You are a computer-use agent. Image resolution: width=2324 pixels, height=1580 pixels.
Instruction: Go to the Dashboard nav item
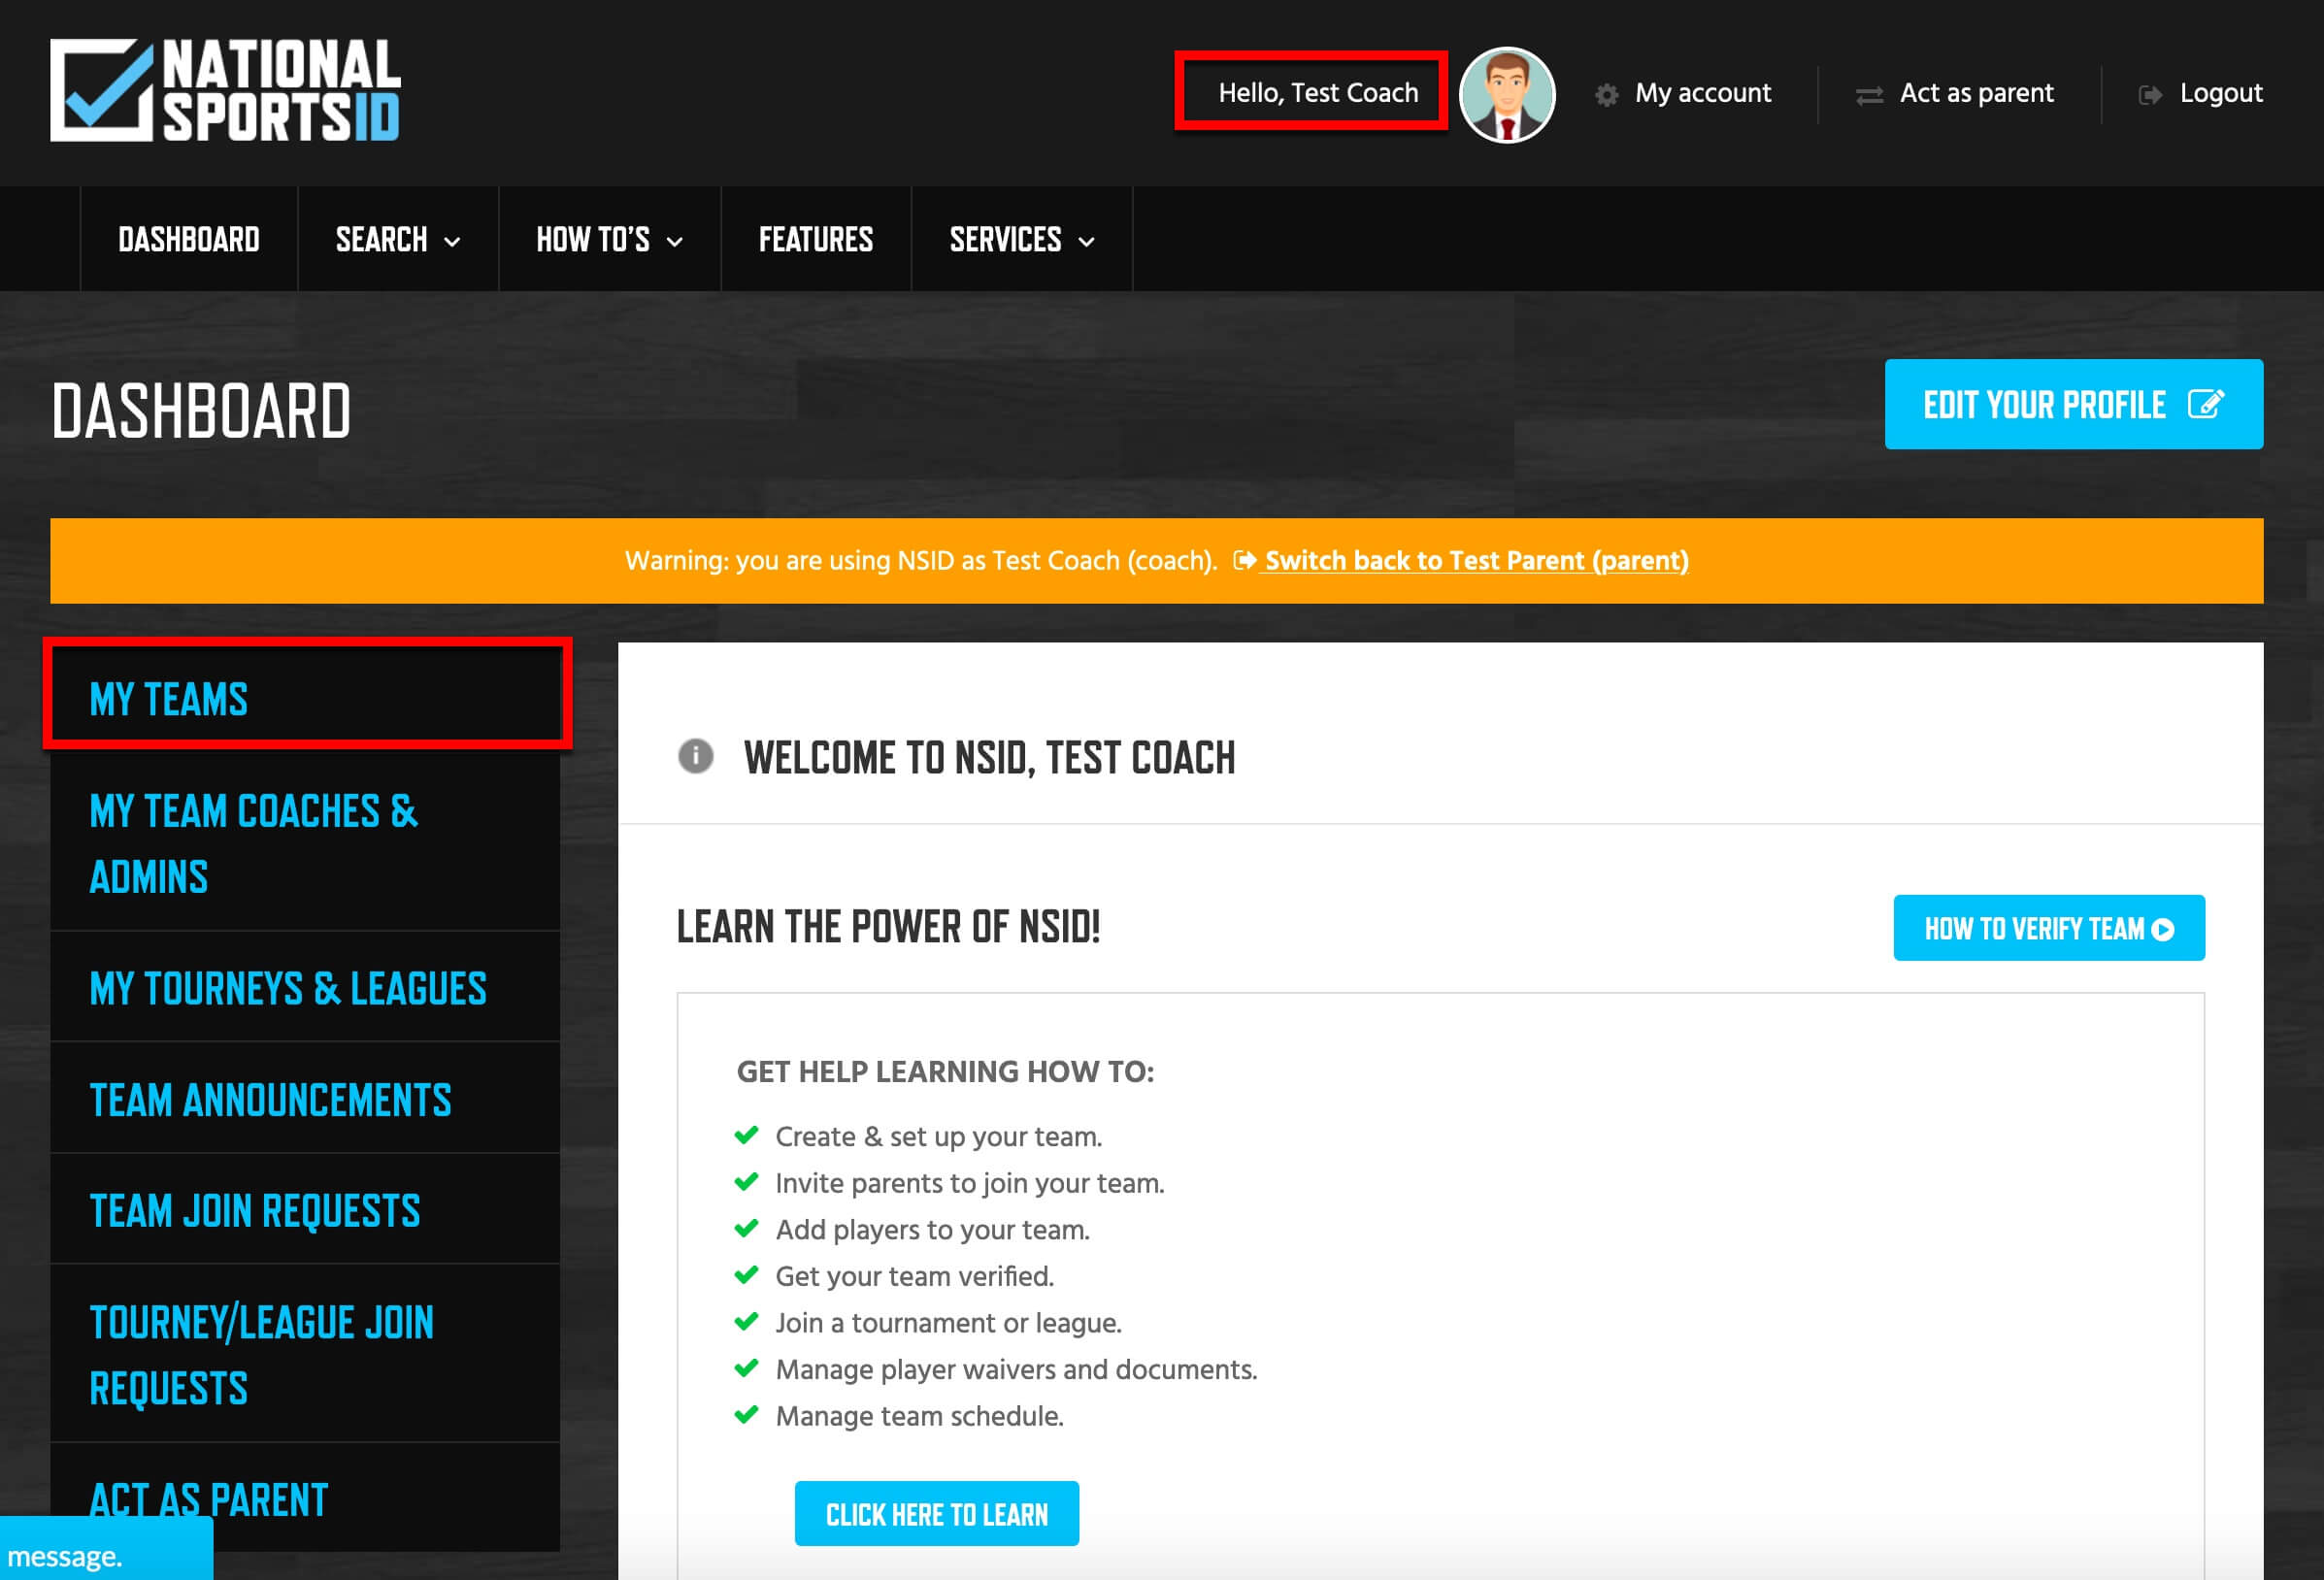click(x=189, y=239)
